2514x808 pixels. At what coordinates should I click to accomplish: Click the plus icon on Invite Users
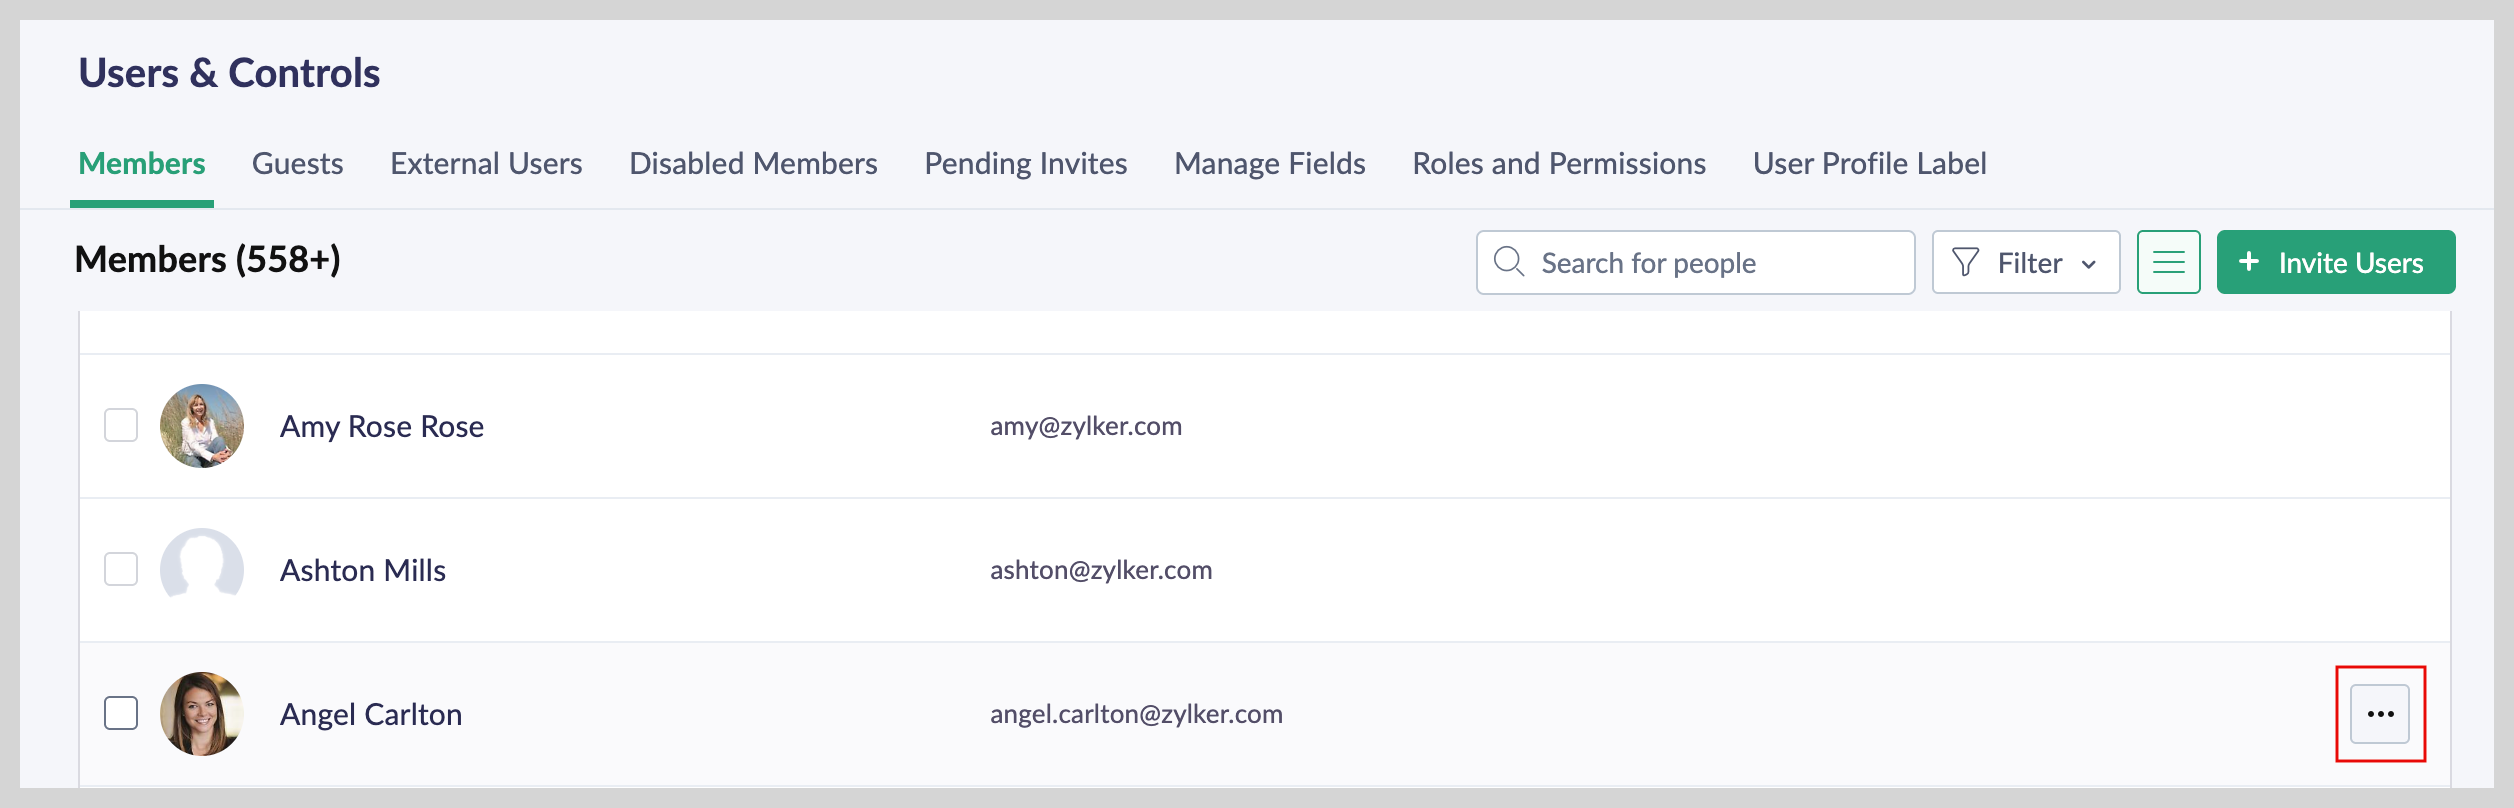pos(2249,262)
